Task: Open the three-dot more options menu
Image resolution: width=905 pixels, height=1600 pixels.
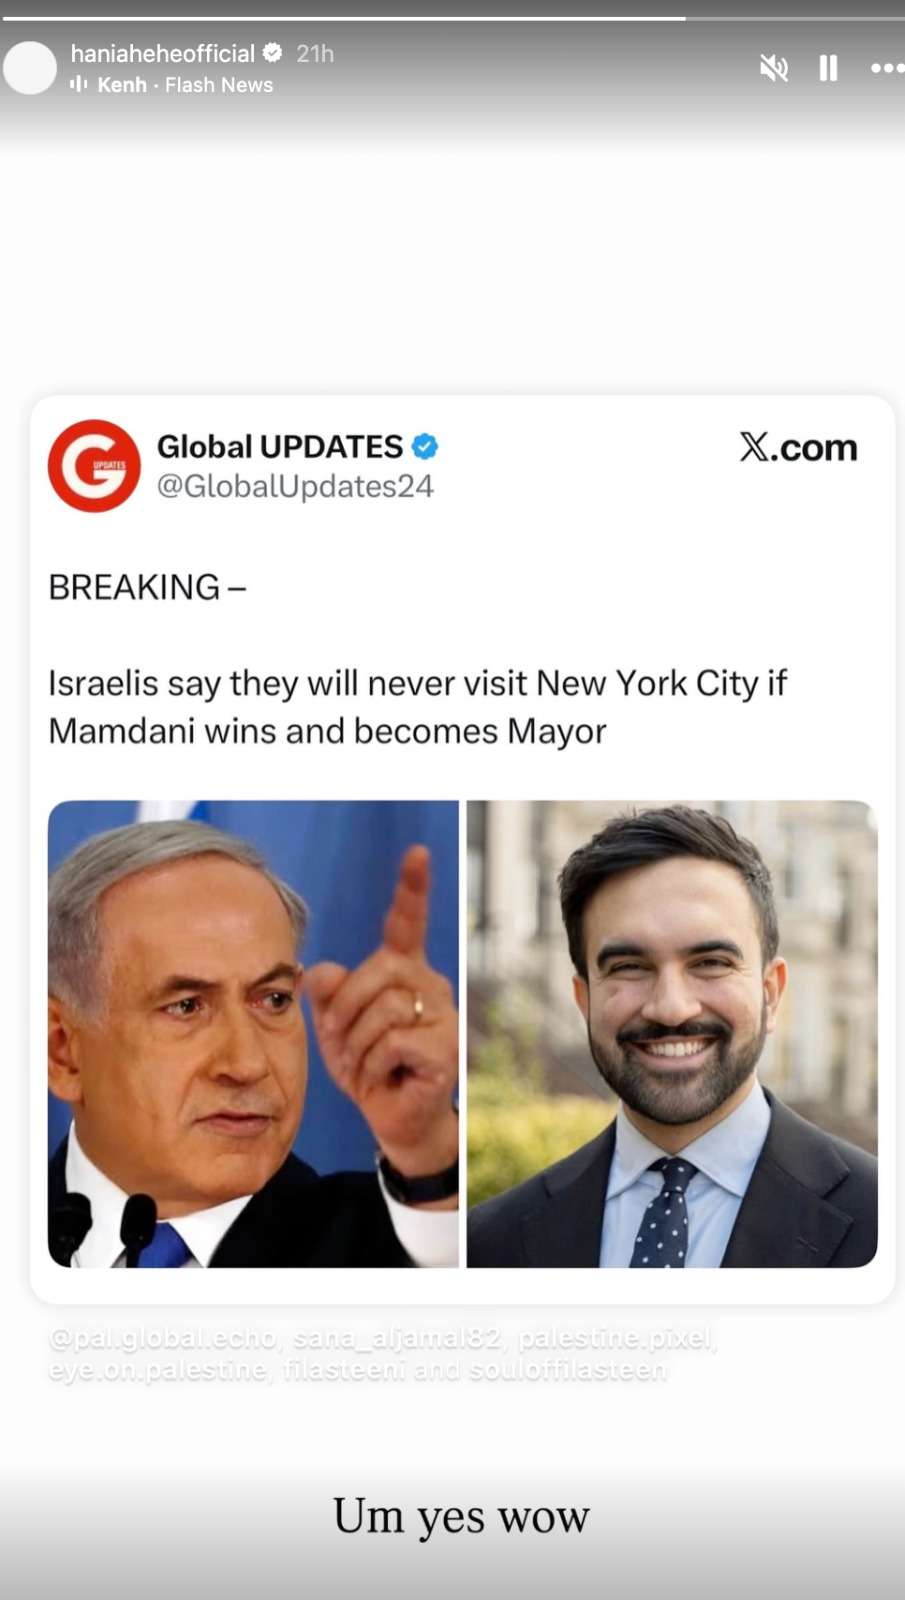Action: 887,68
